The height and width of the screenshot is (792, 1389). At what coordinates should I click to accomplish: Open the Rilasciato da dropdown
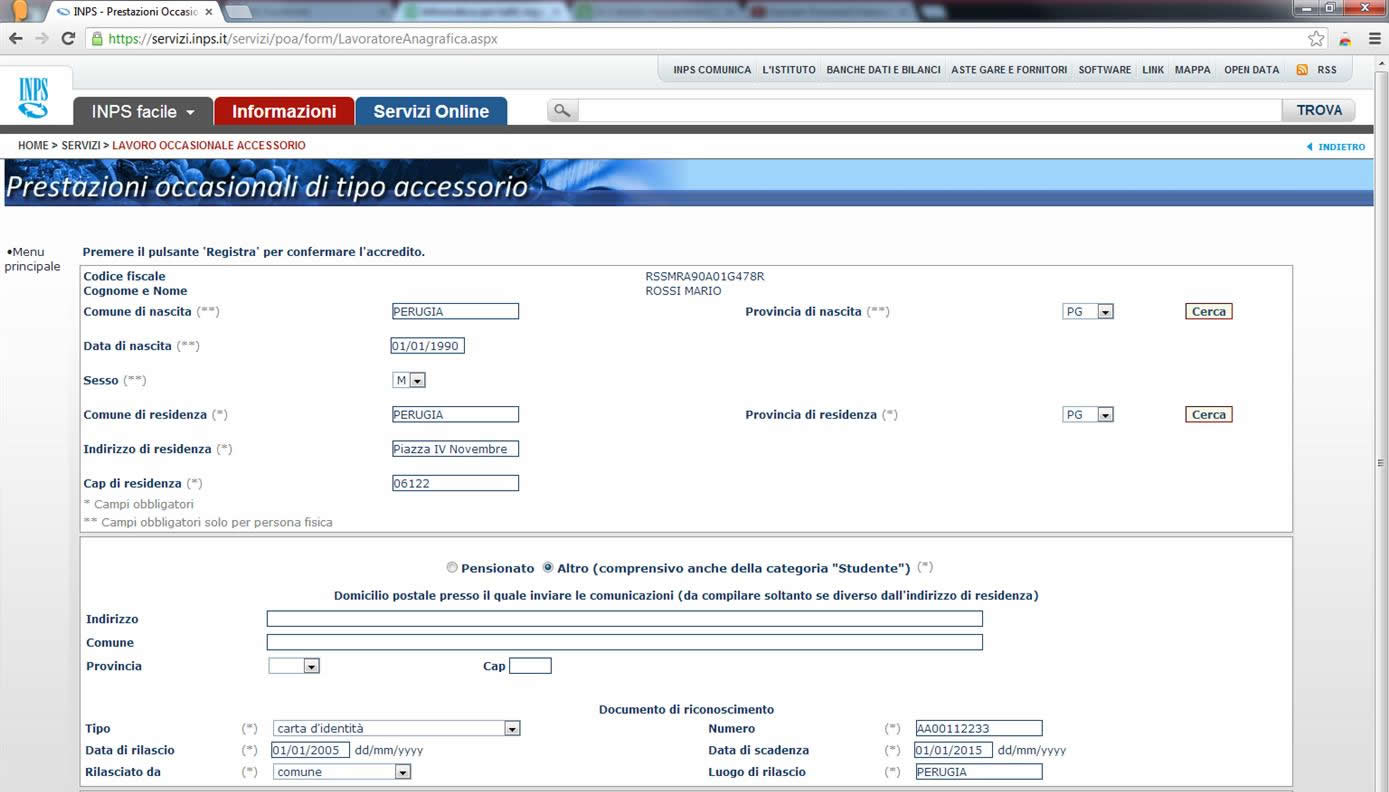pos(402,772)
